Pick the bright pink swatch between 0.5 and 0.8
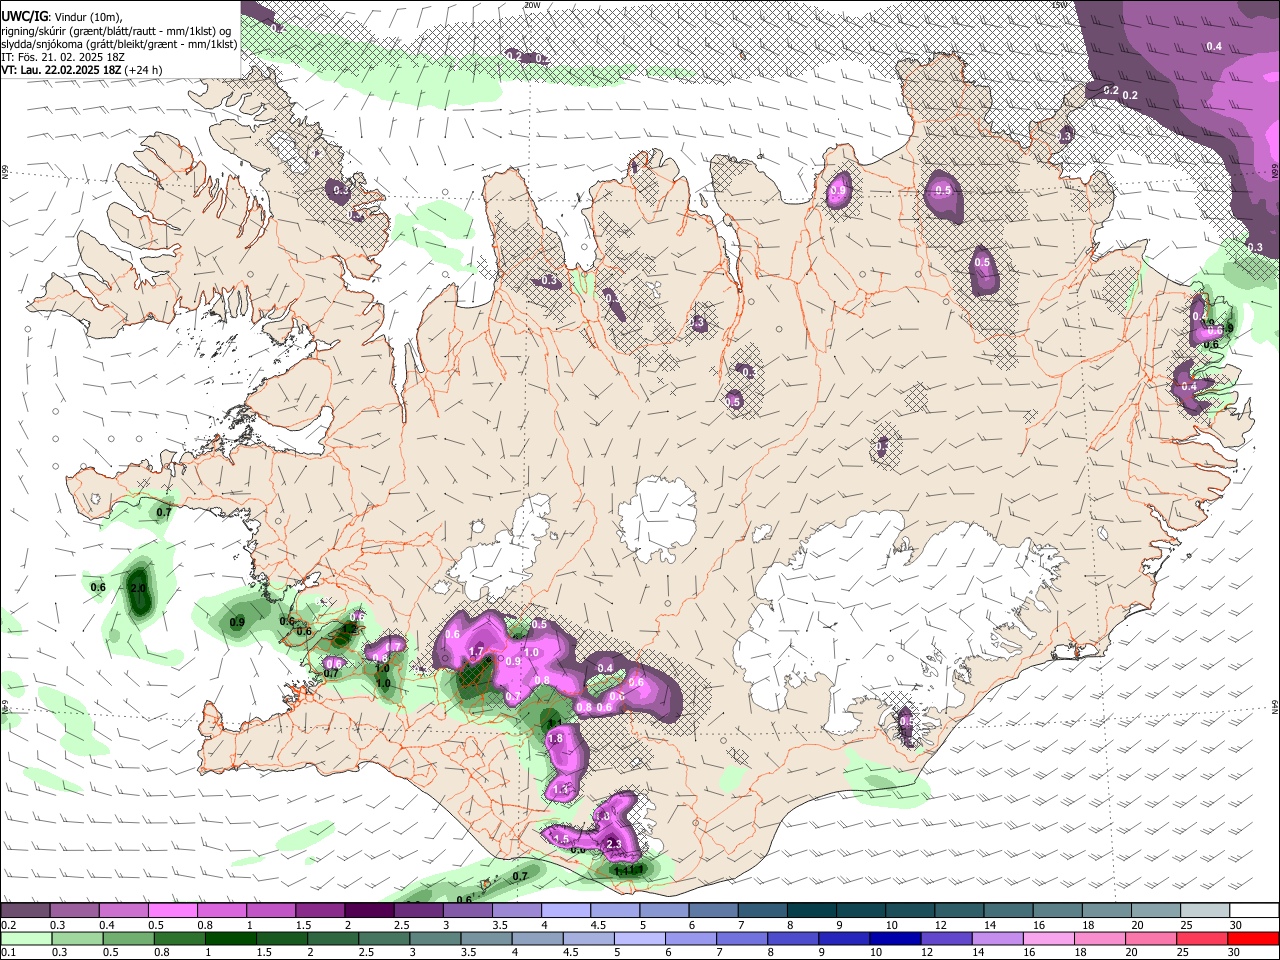Image resolution: width=1280 pixels, height=960 pixels. (172, 911)
